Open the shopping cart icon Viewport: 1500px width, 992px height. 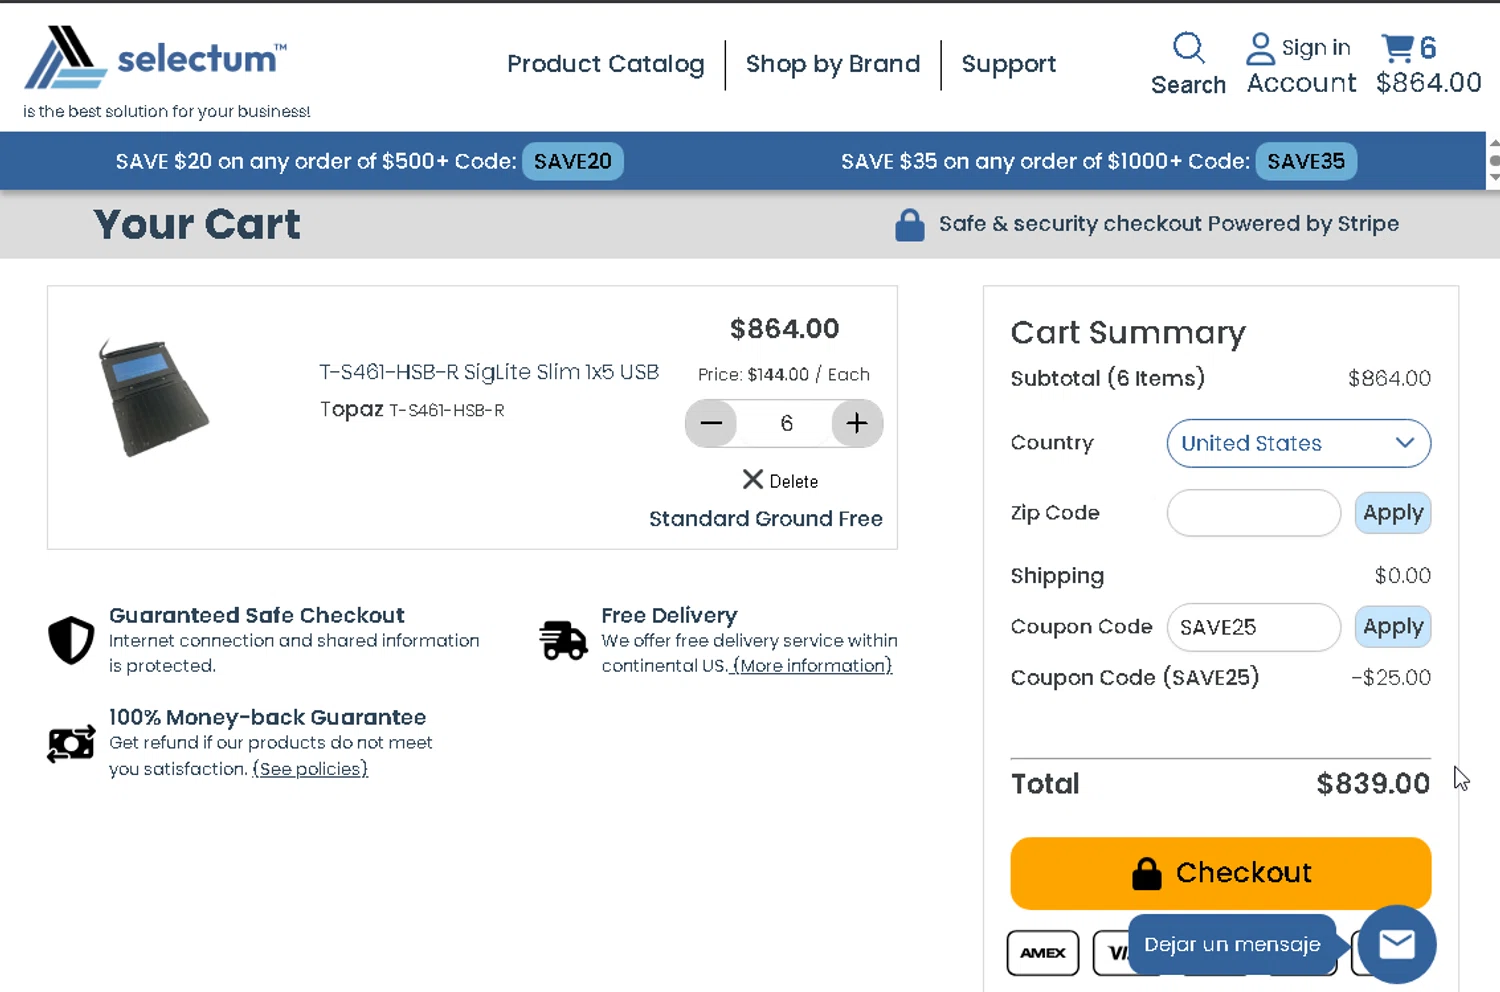coord(1397,47)
